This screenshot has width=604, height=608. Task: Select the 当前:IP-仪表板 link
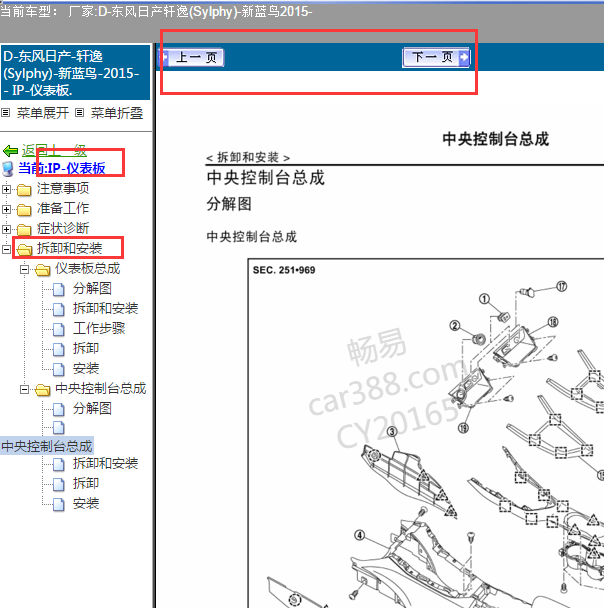click(62, 168)
